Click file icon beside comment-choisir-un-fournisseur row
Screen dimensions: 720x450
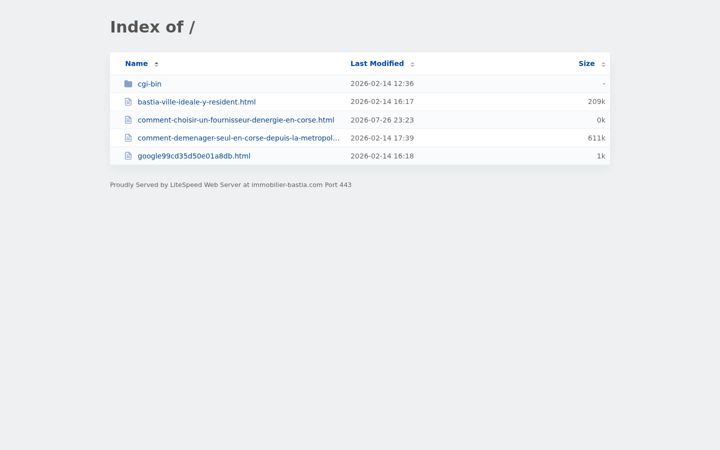(128, 120)
